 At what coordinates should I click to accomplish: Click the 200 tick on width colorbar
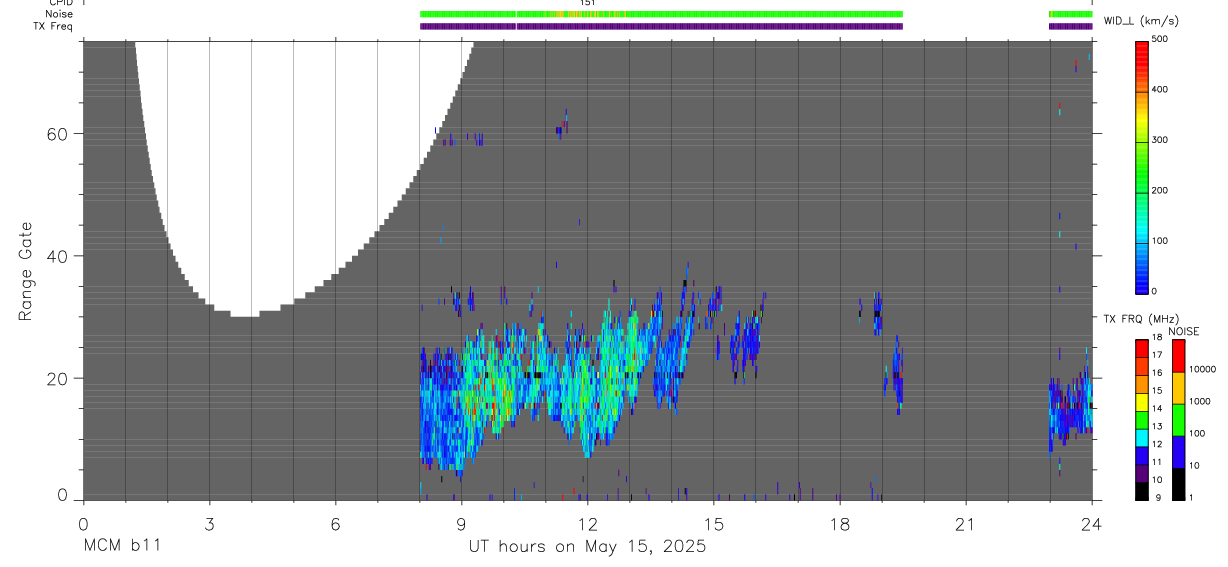(x=1160, y=190)
